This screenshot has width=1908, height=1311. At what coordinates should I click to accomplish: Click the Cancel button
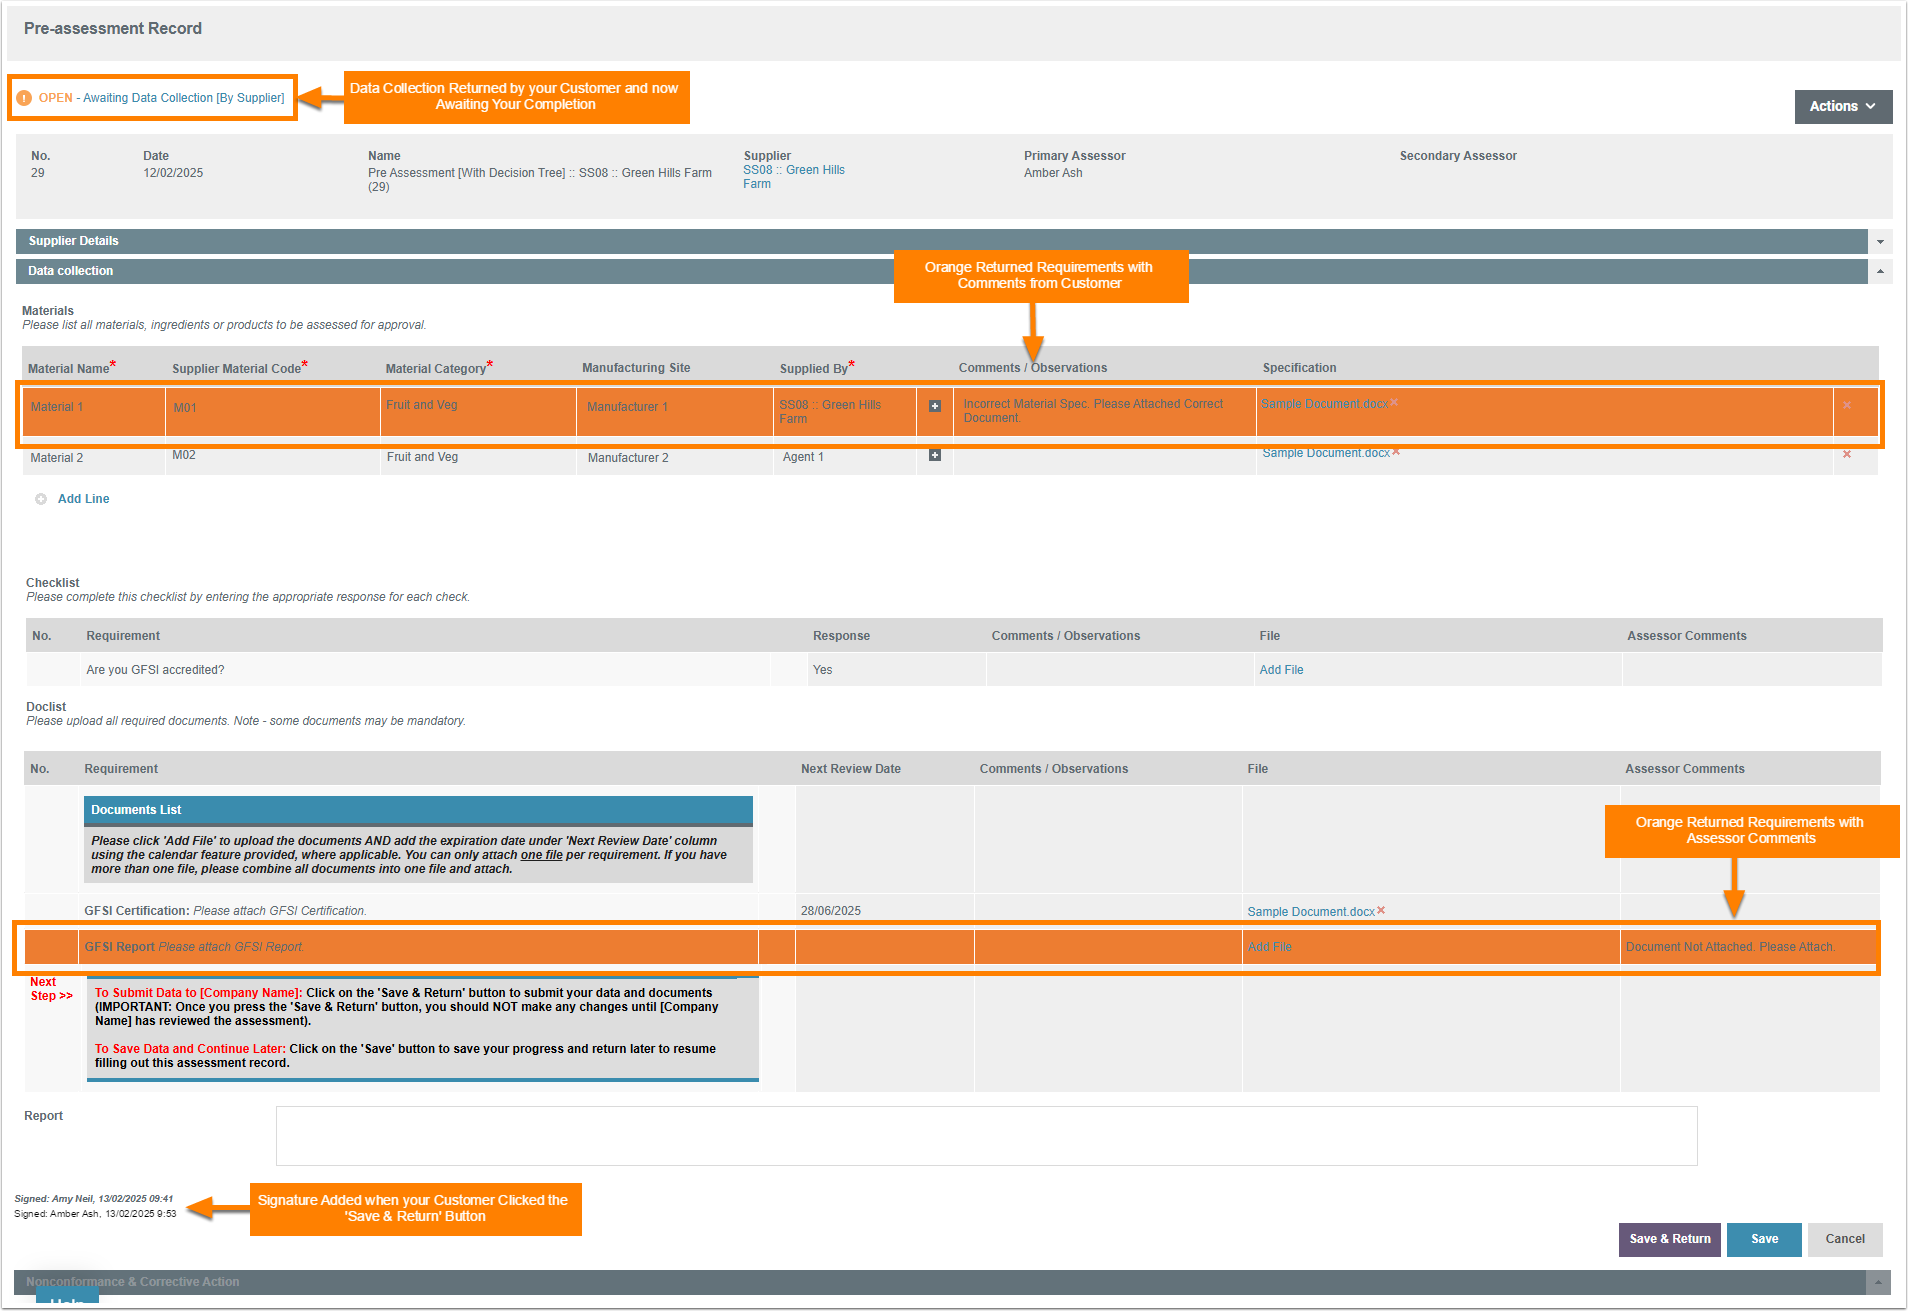click(1844, 1239)
